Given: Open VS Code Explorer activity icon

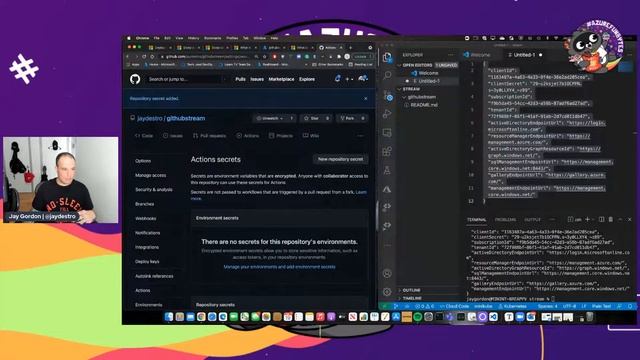Looking at the screenshot, I should (x=387, y=58).
